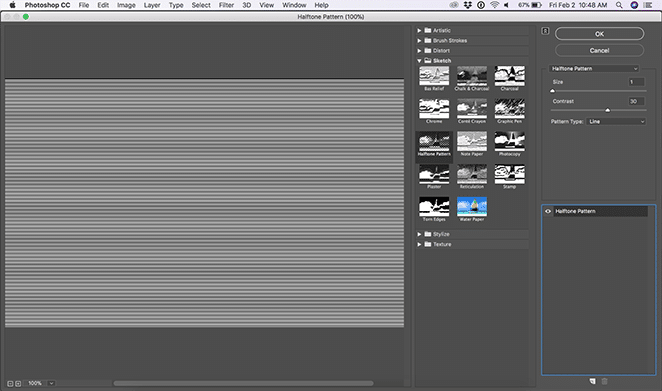Click the Contrast slider handle

[608, 110]
